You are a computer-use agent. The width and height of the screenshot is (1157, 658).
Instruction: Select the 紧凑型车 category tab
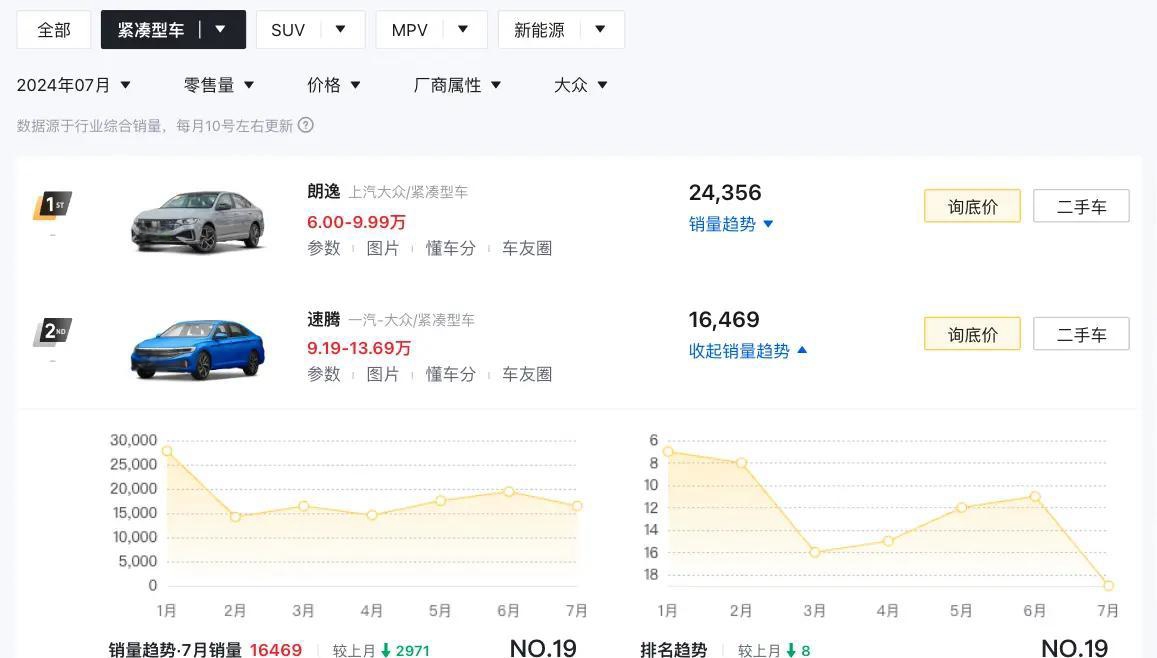(x=151, y=30)
